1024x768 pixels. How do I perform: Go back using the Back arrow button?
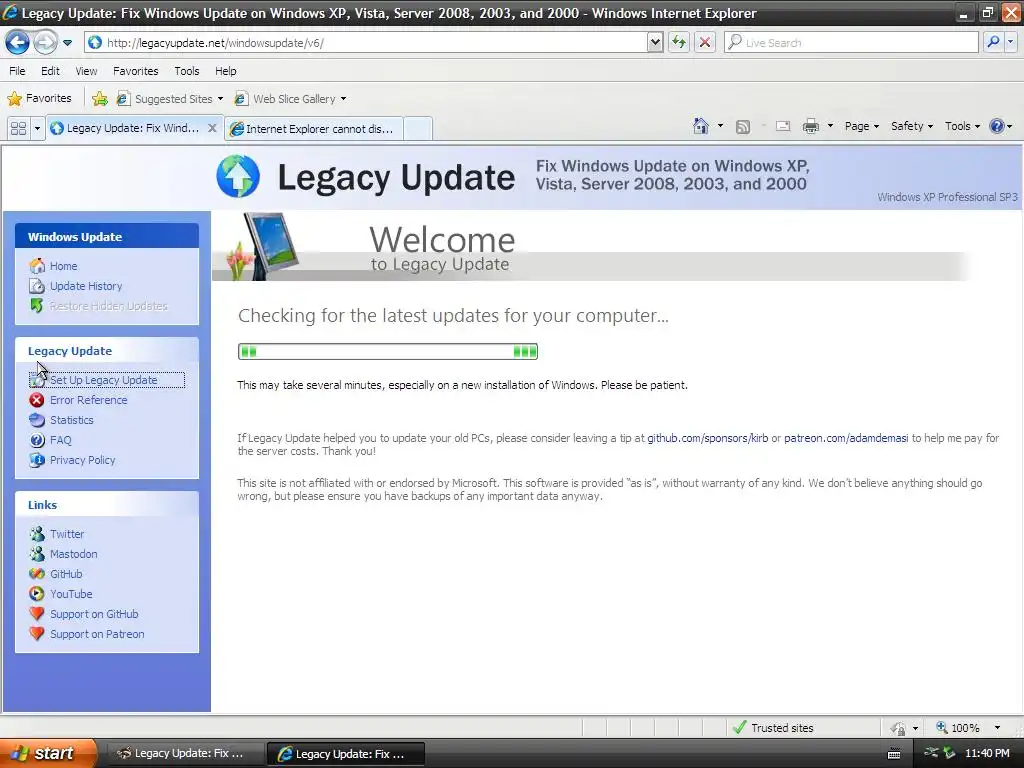[17, 42]
